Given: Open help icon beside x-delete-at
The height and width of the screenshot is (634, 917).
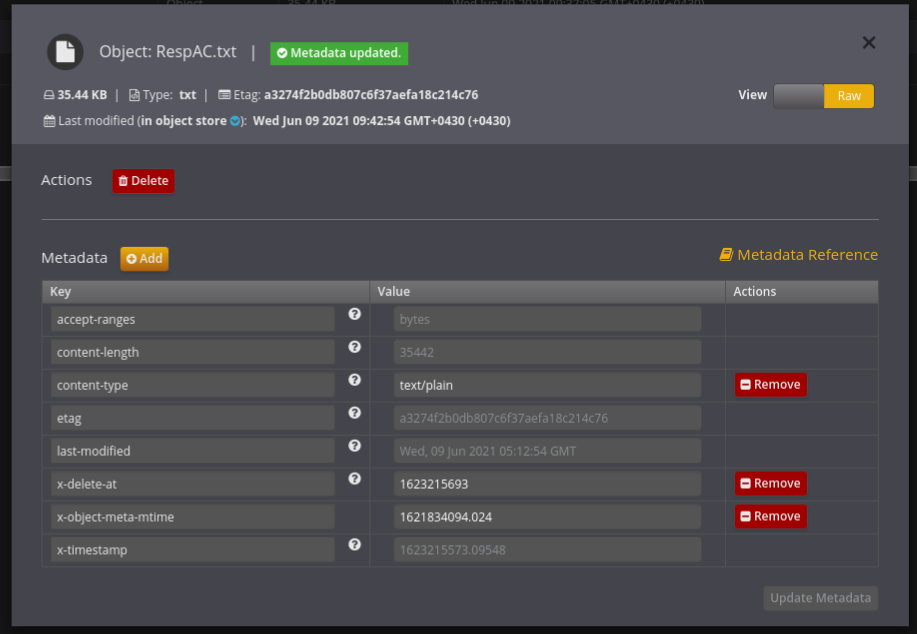Looking at the screenshot, I should tap(354, 479).
